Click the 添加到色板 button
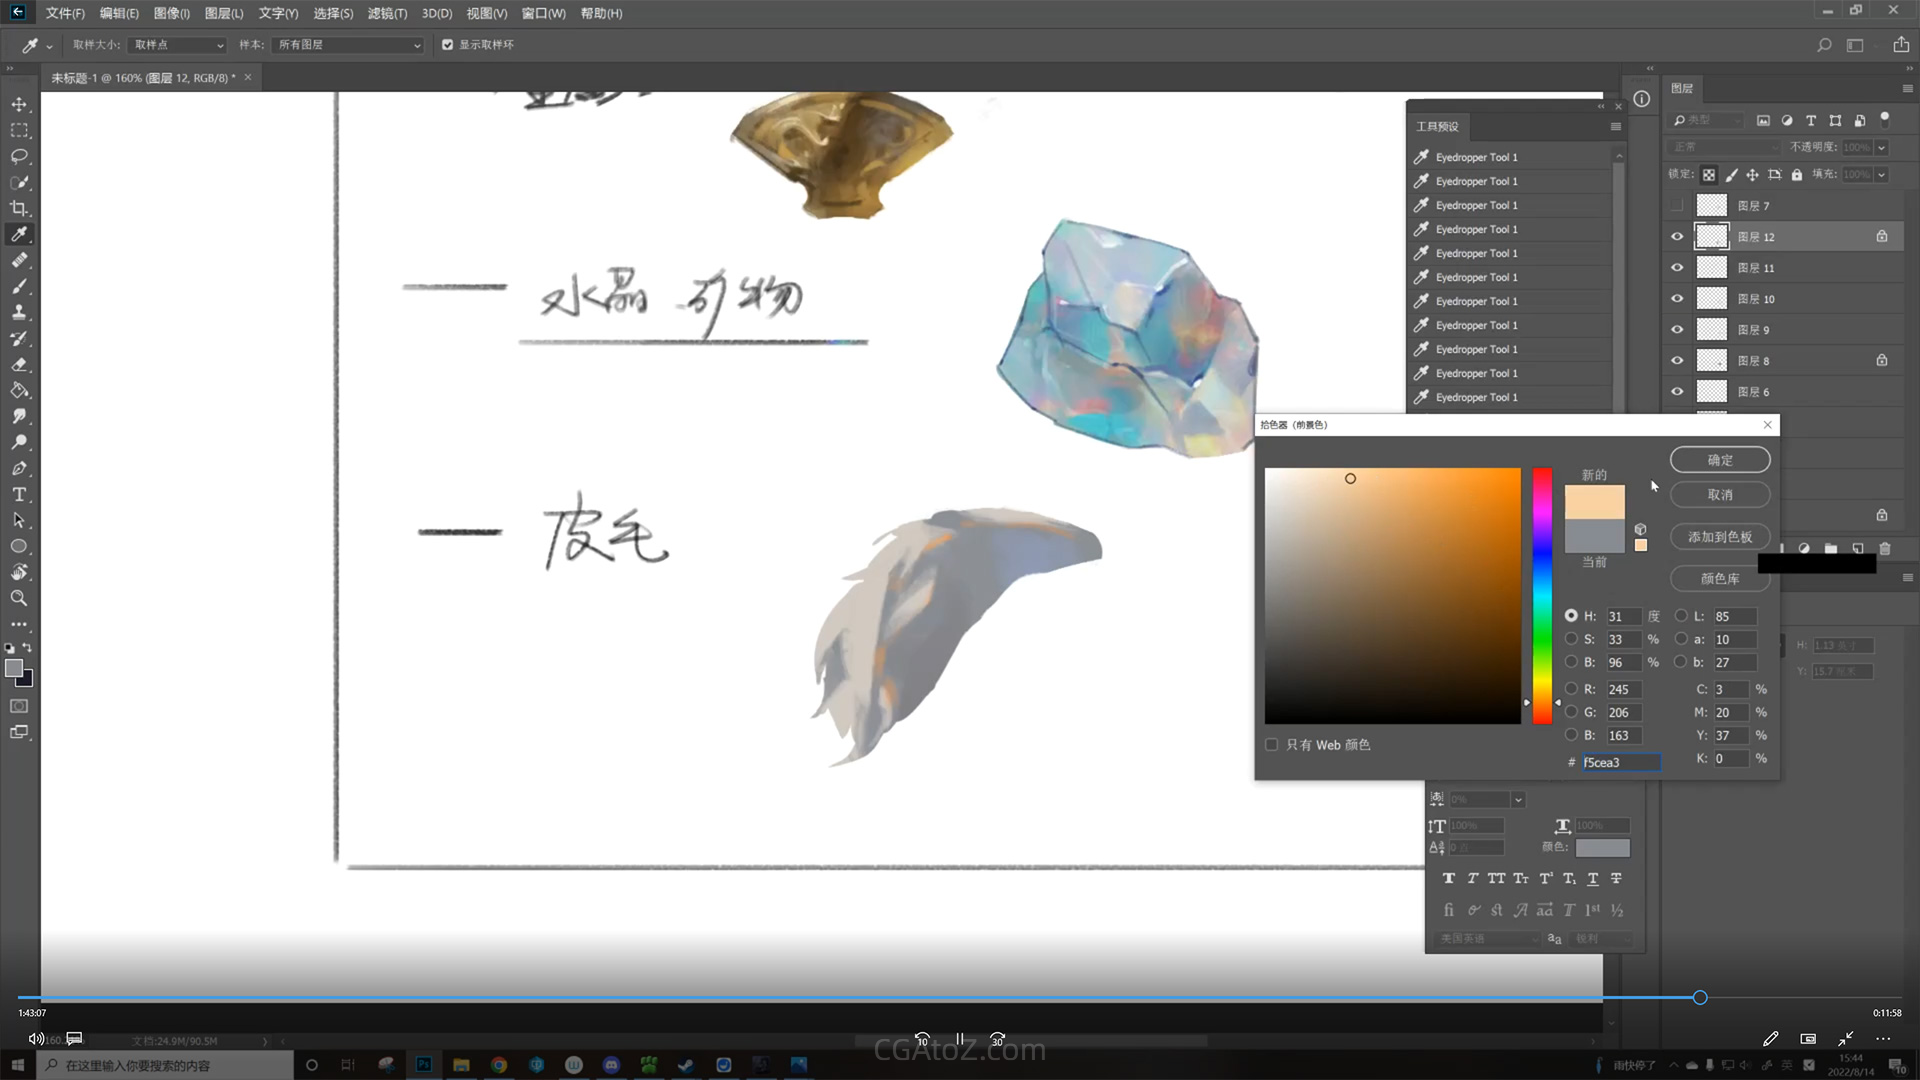 (x=1719, y=537)
